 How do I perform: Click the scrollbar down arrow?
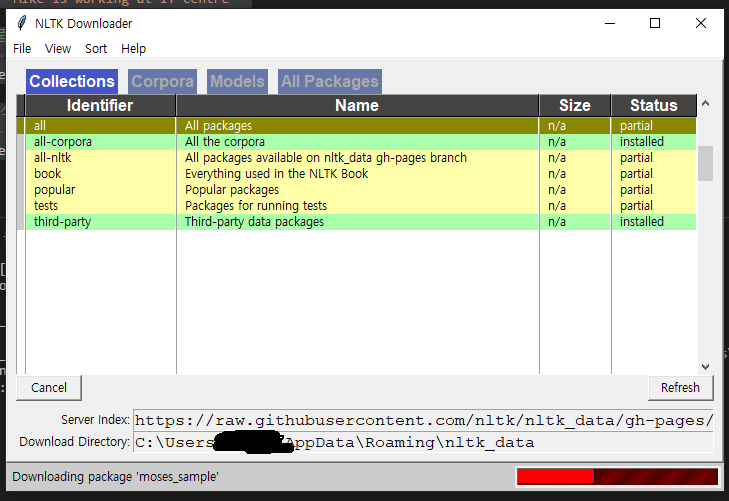(705, 367)
